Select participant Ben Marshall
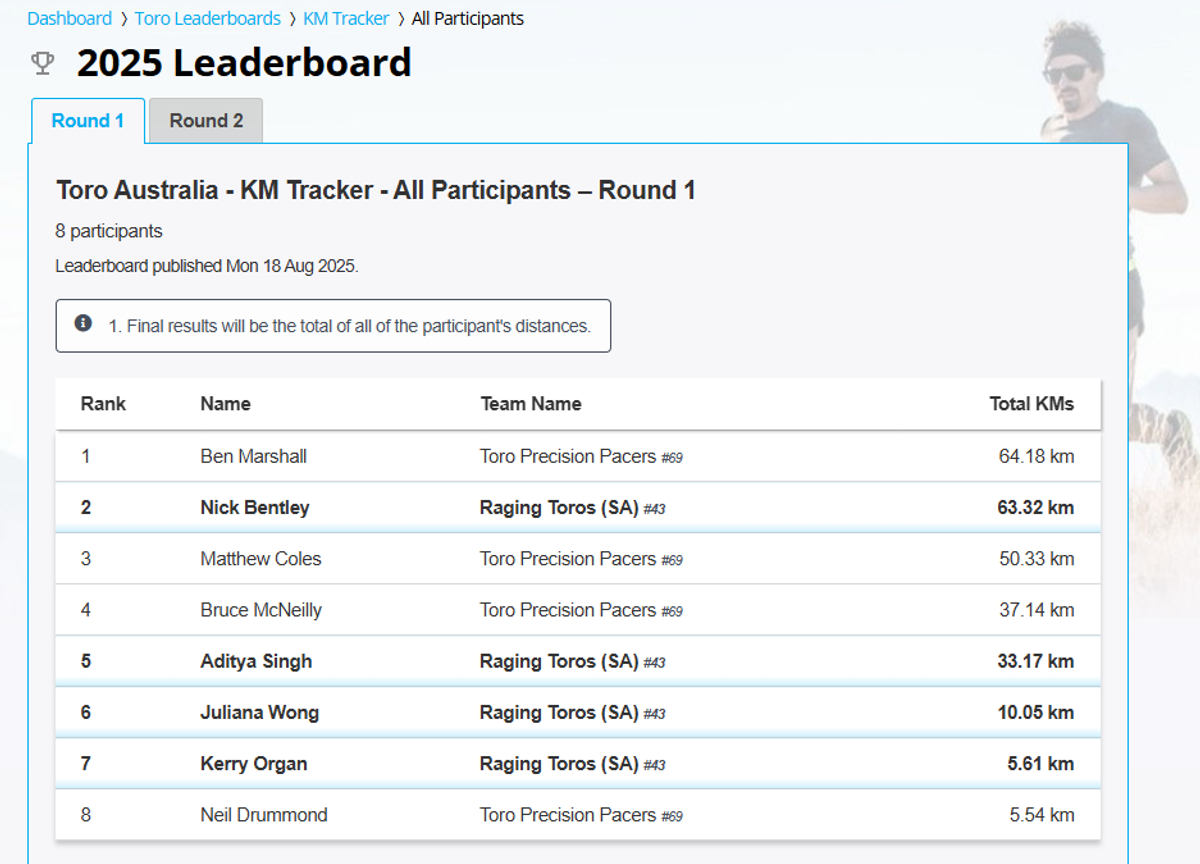This screenshot has height=864, width=1200. pyautogui.click(x=254, y=456)
